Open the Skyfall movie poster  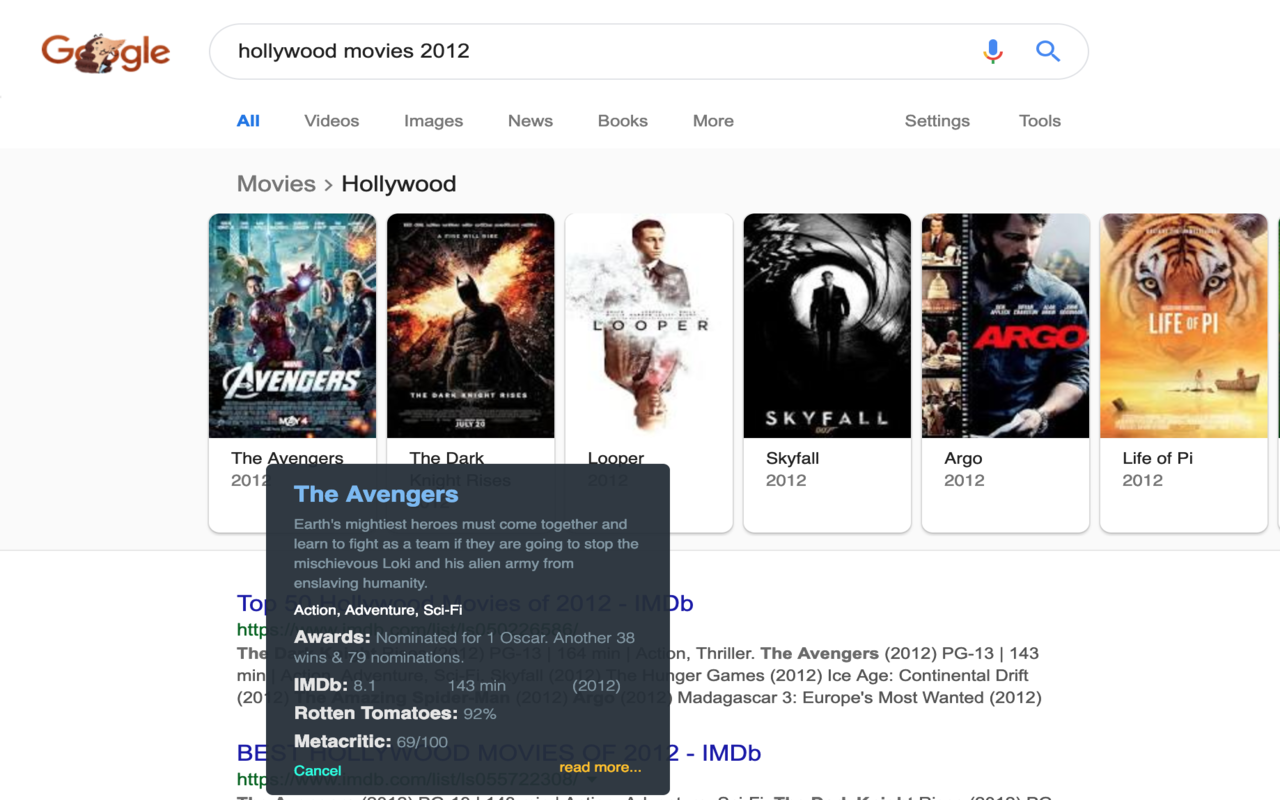click(827, 326)
